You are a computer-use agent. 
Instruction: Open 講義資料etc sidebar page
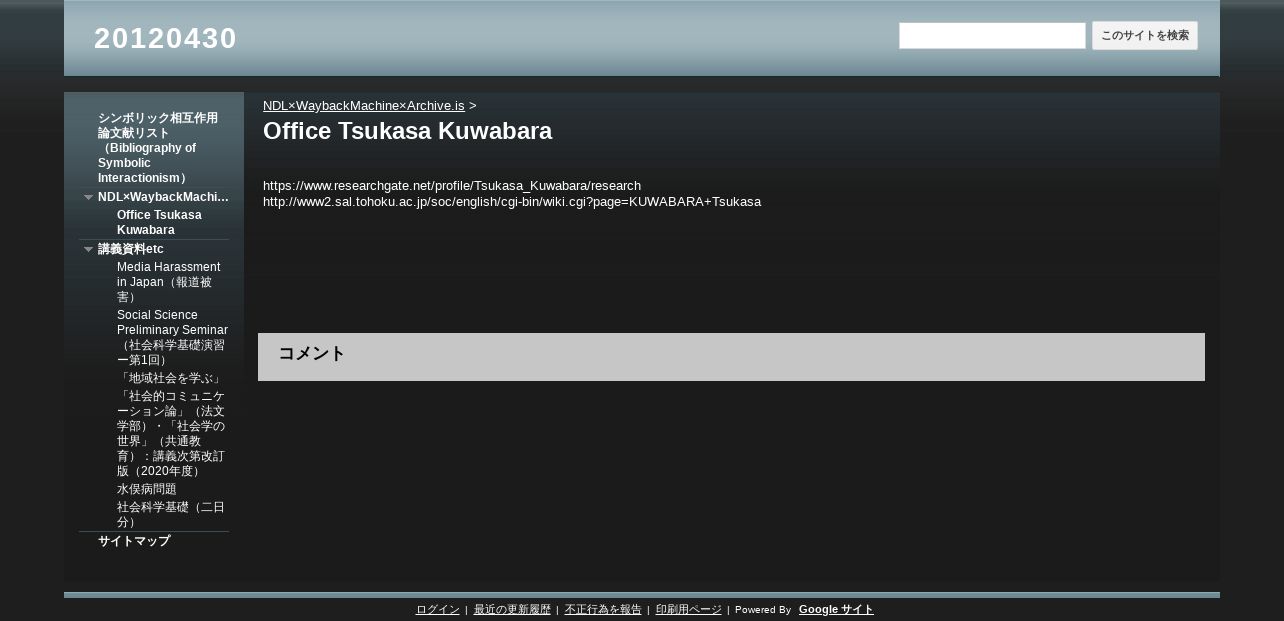click(x=131, y=249)
